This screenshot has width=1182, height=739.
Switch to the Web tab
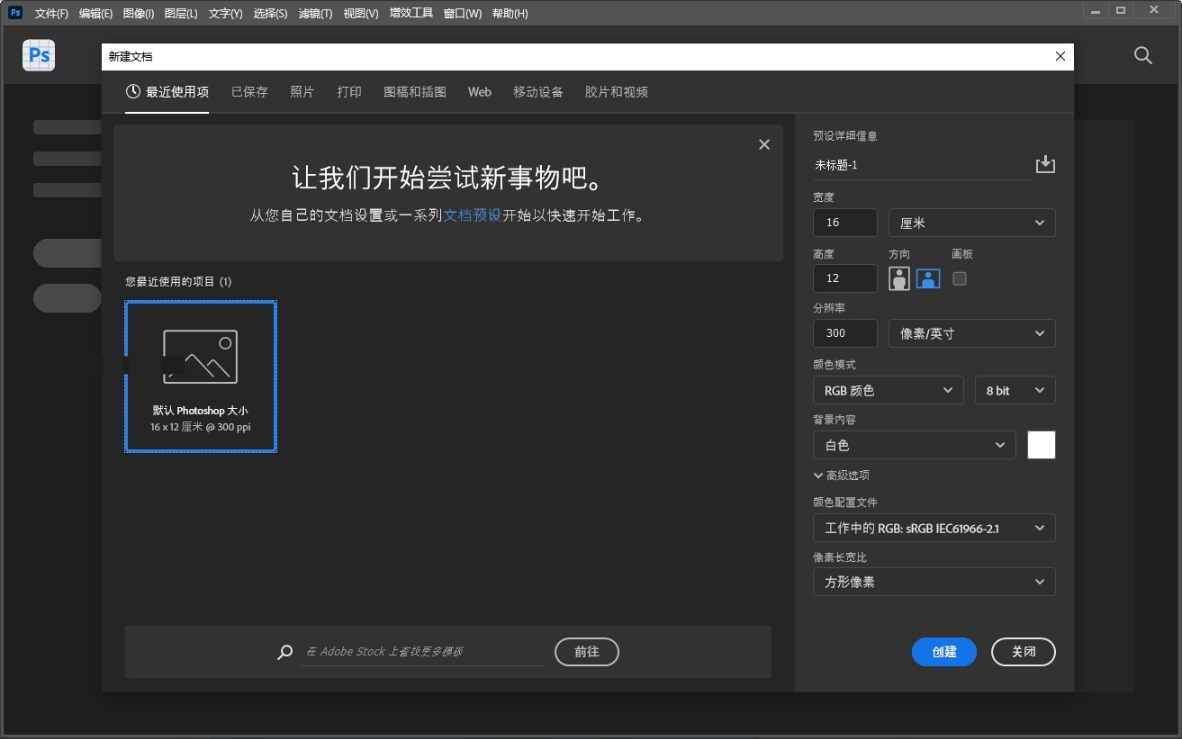tap(479, 91)
